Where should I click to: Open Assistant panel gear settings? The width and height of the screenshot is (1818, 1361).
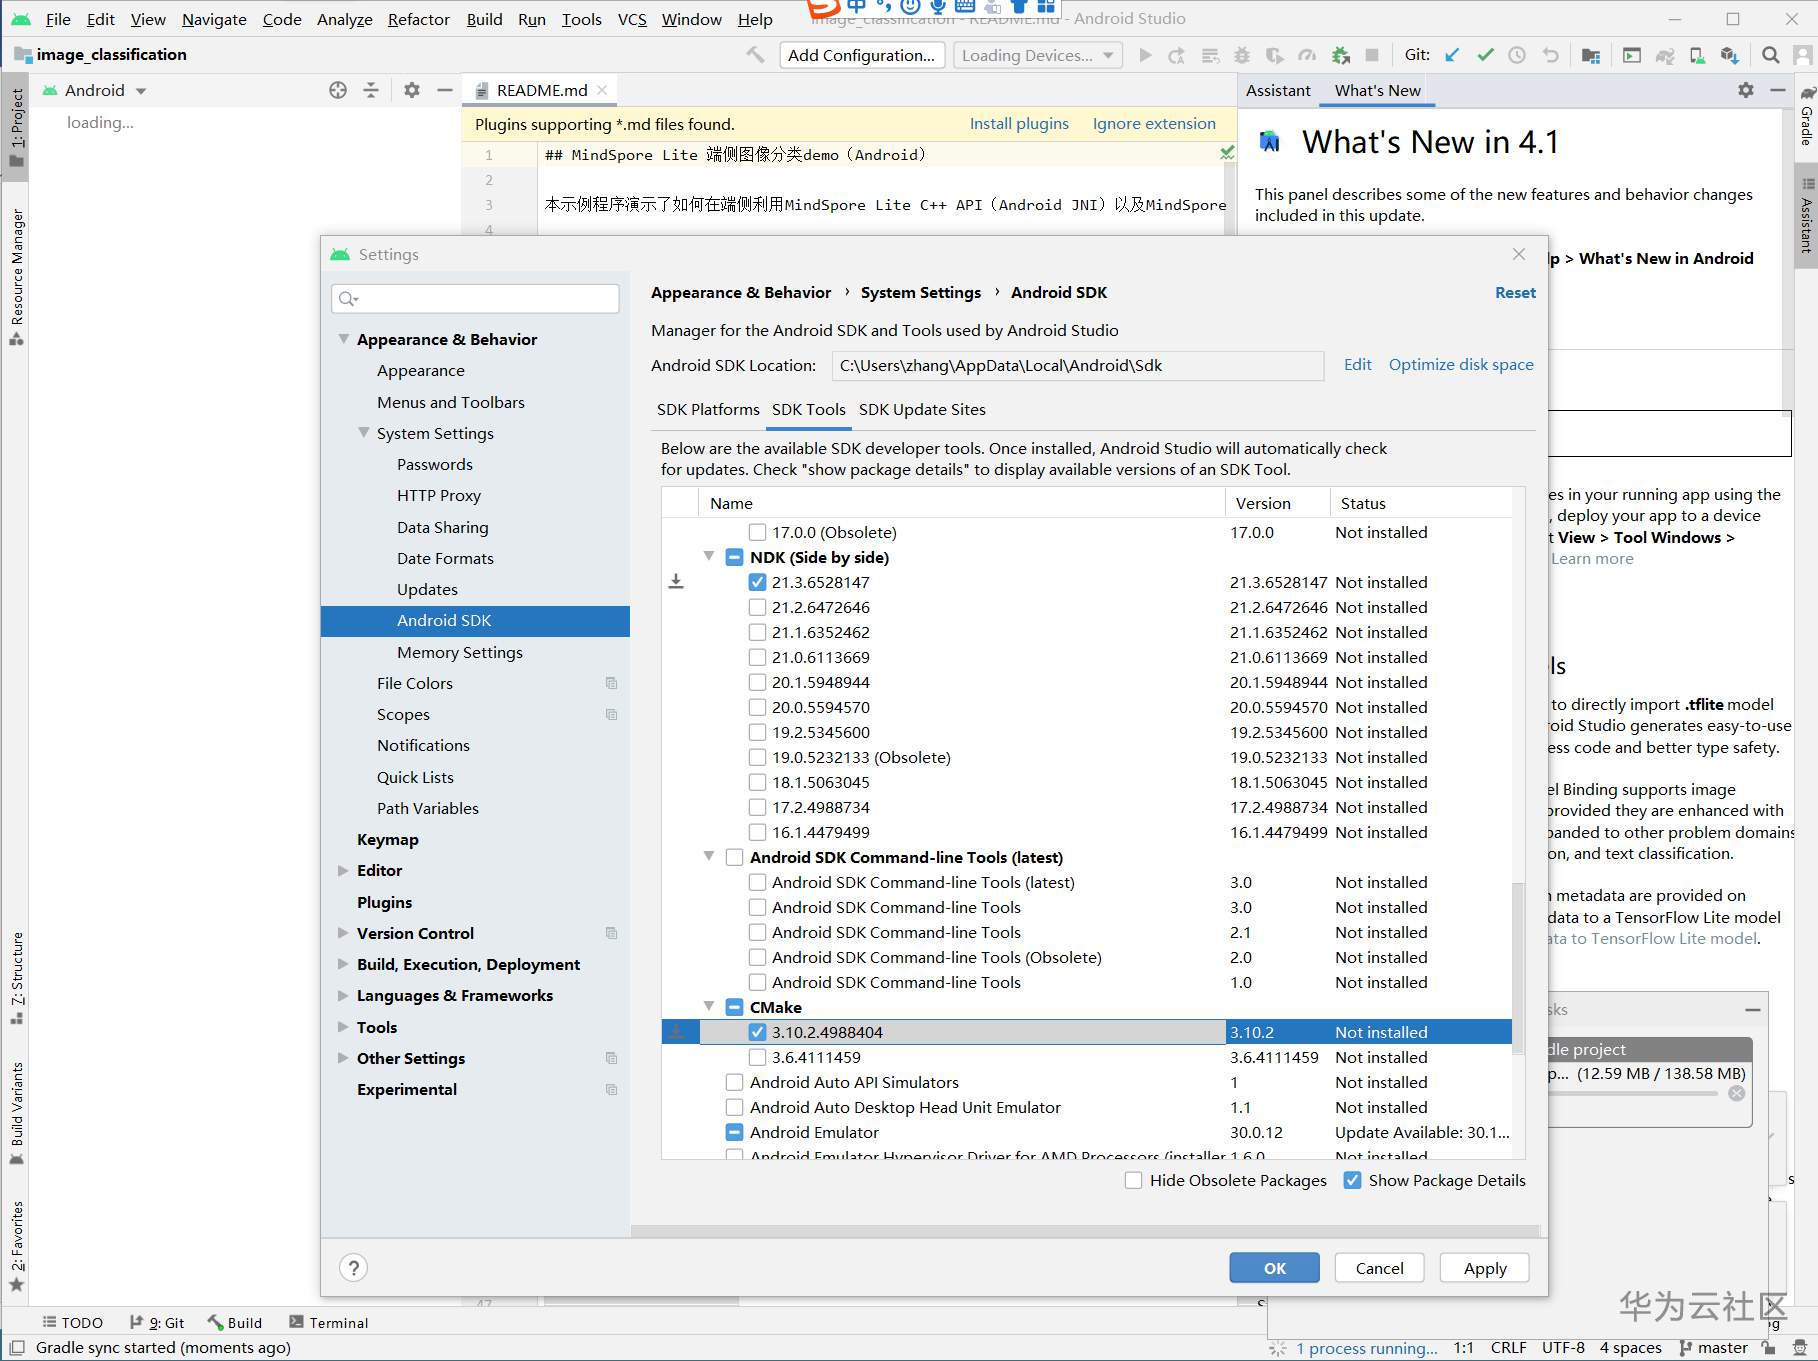[x=1746, y=90]
